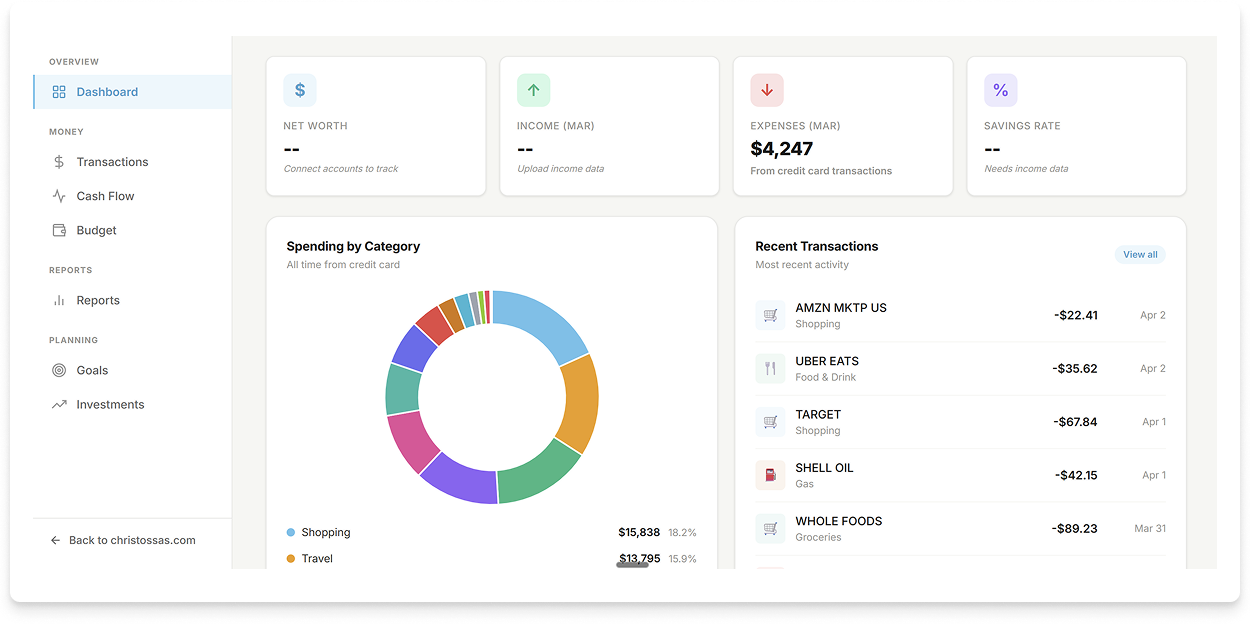Screen dimensions: 1250x624
Task: Click the left arrow beside Back to christossas.com
Action: pos(55,540)
